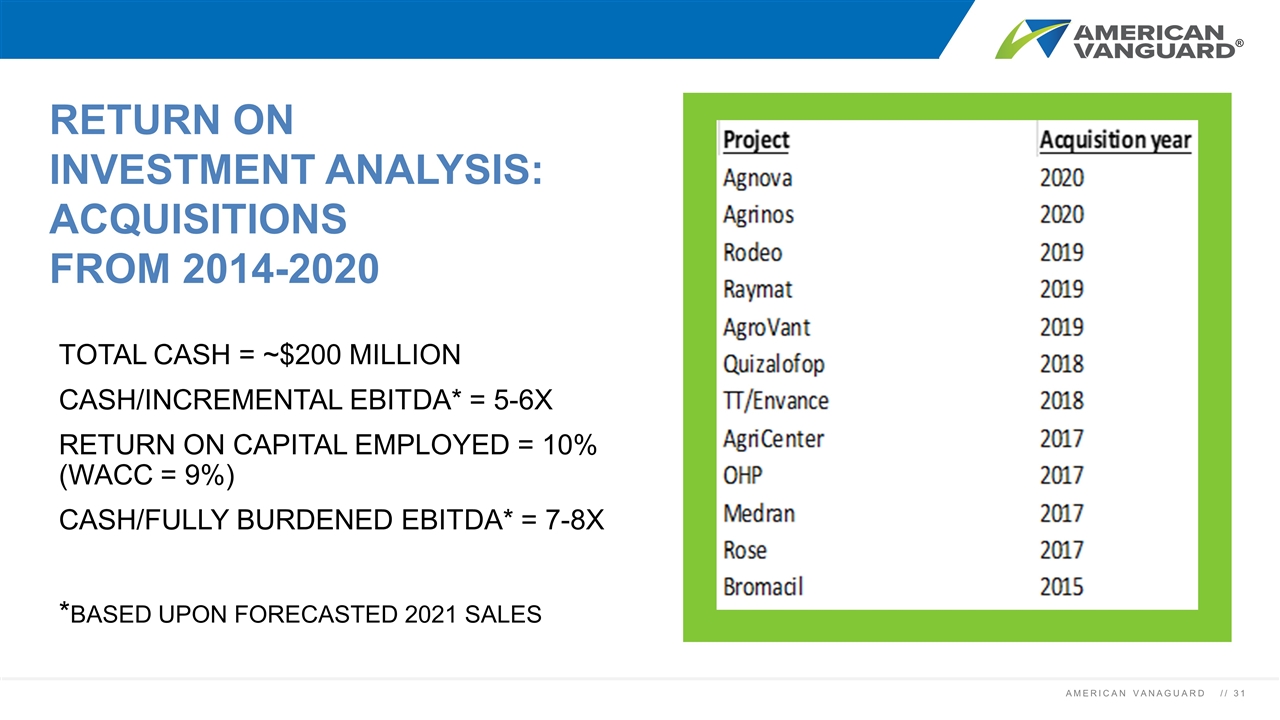Select the "OHP" project cell
Viewport: 1280px width, 720px height.
point(744,476)
